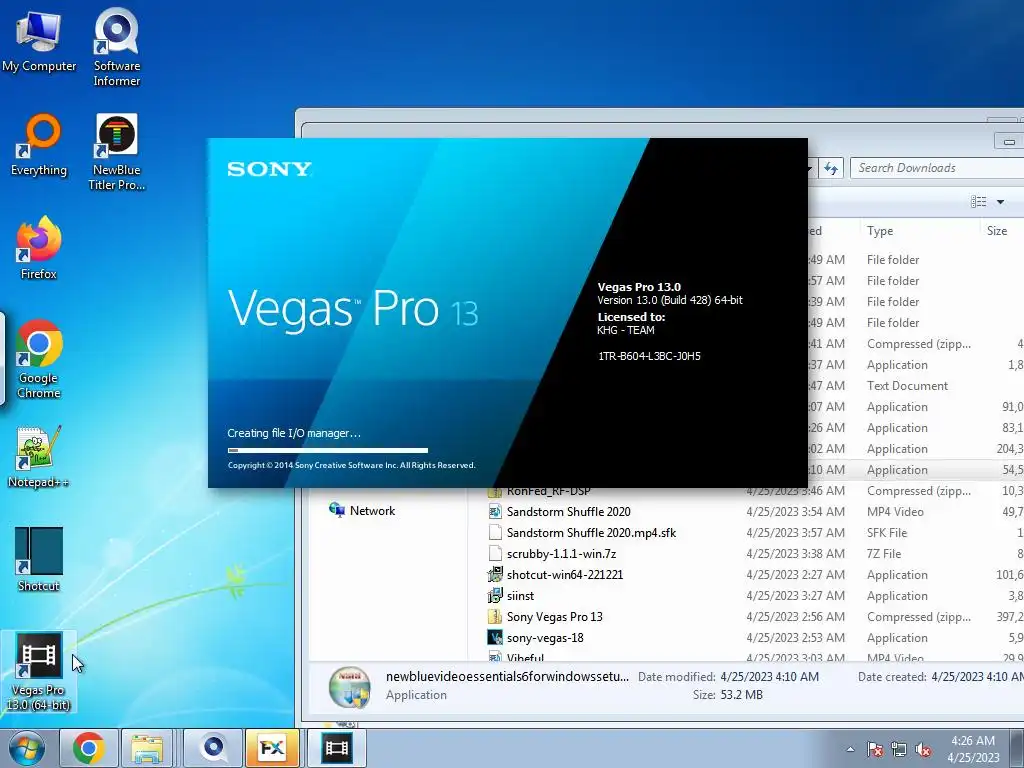Click the network tray icon

(899, 749)
